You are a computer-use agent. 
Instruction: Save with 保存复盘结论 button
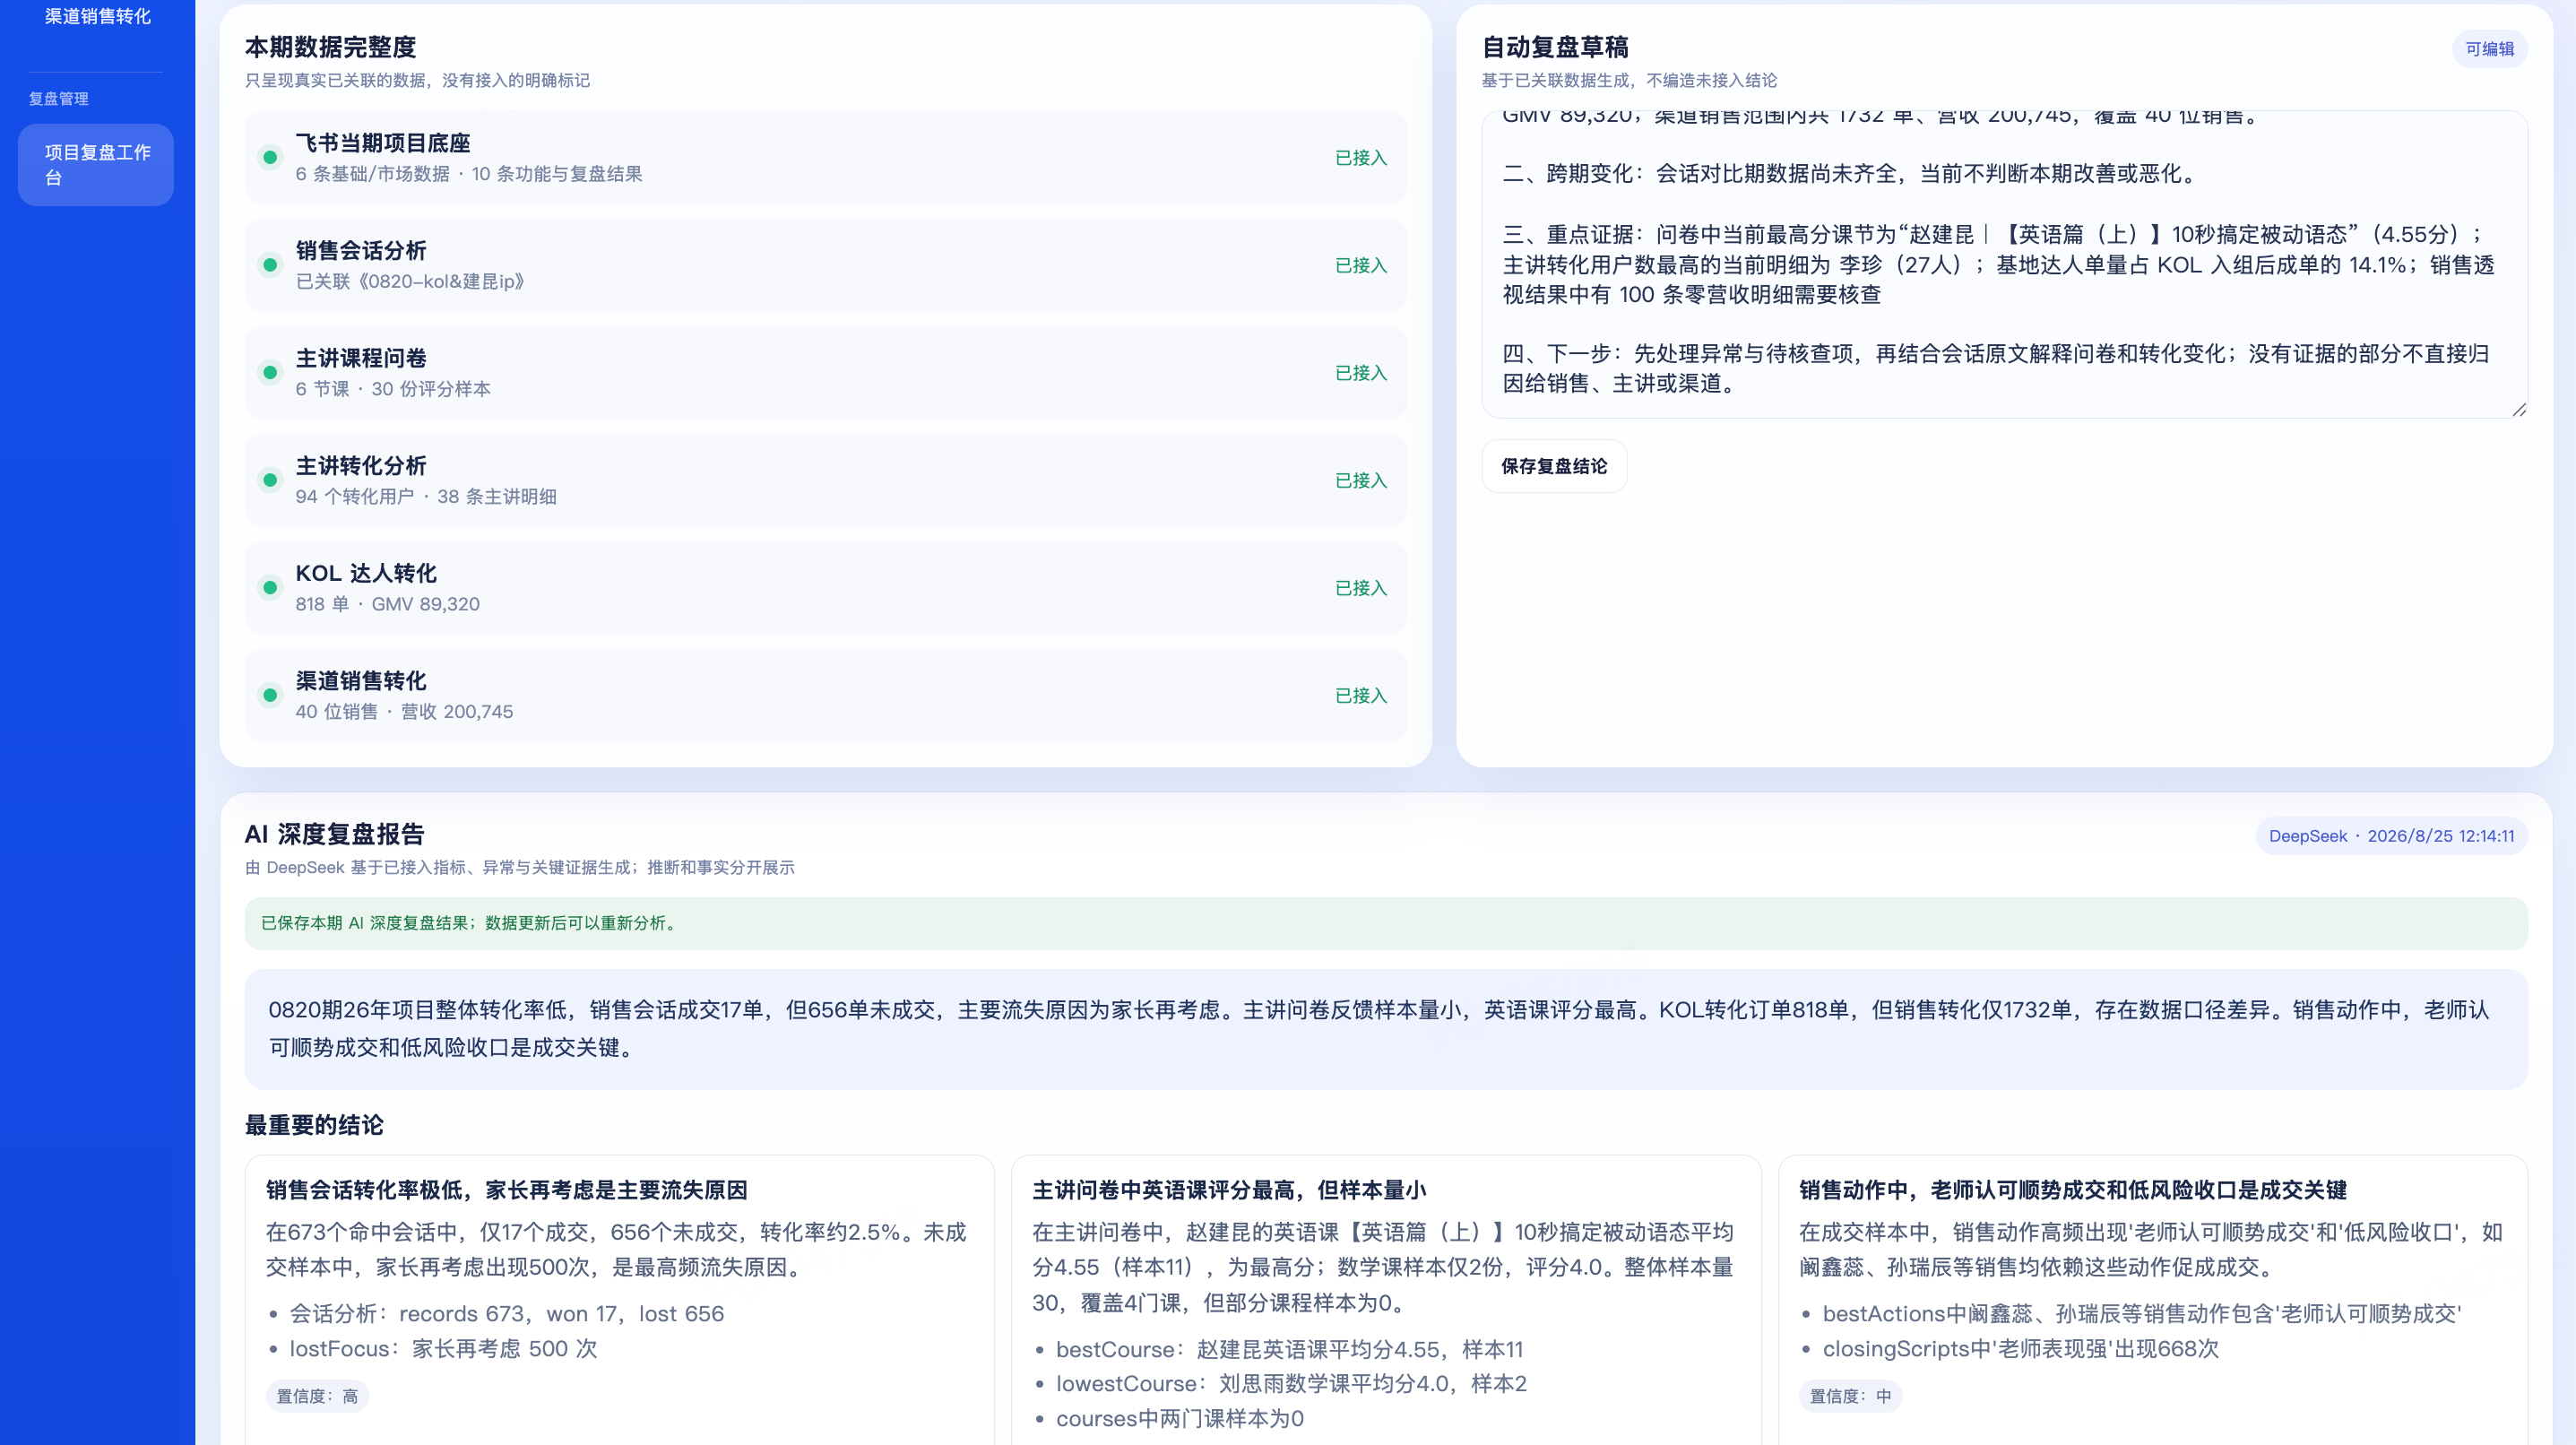(x=1554, y=466)
